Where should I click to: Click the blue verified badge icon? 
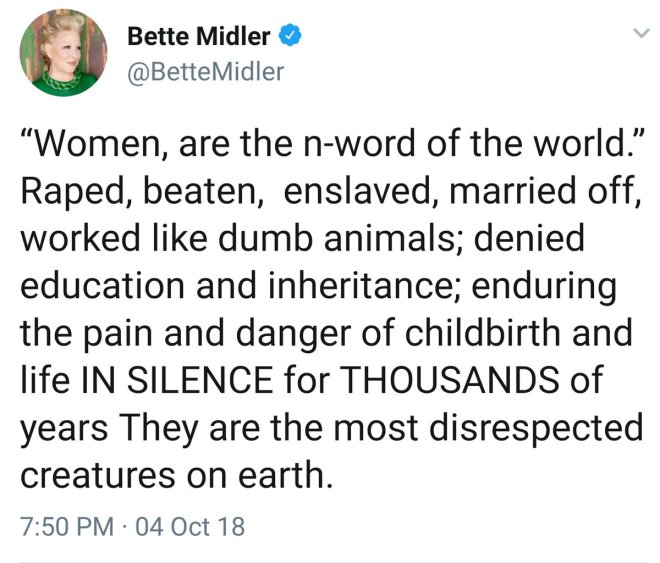click(x=289, y=38)
